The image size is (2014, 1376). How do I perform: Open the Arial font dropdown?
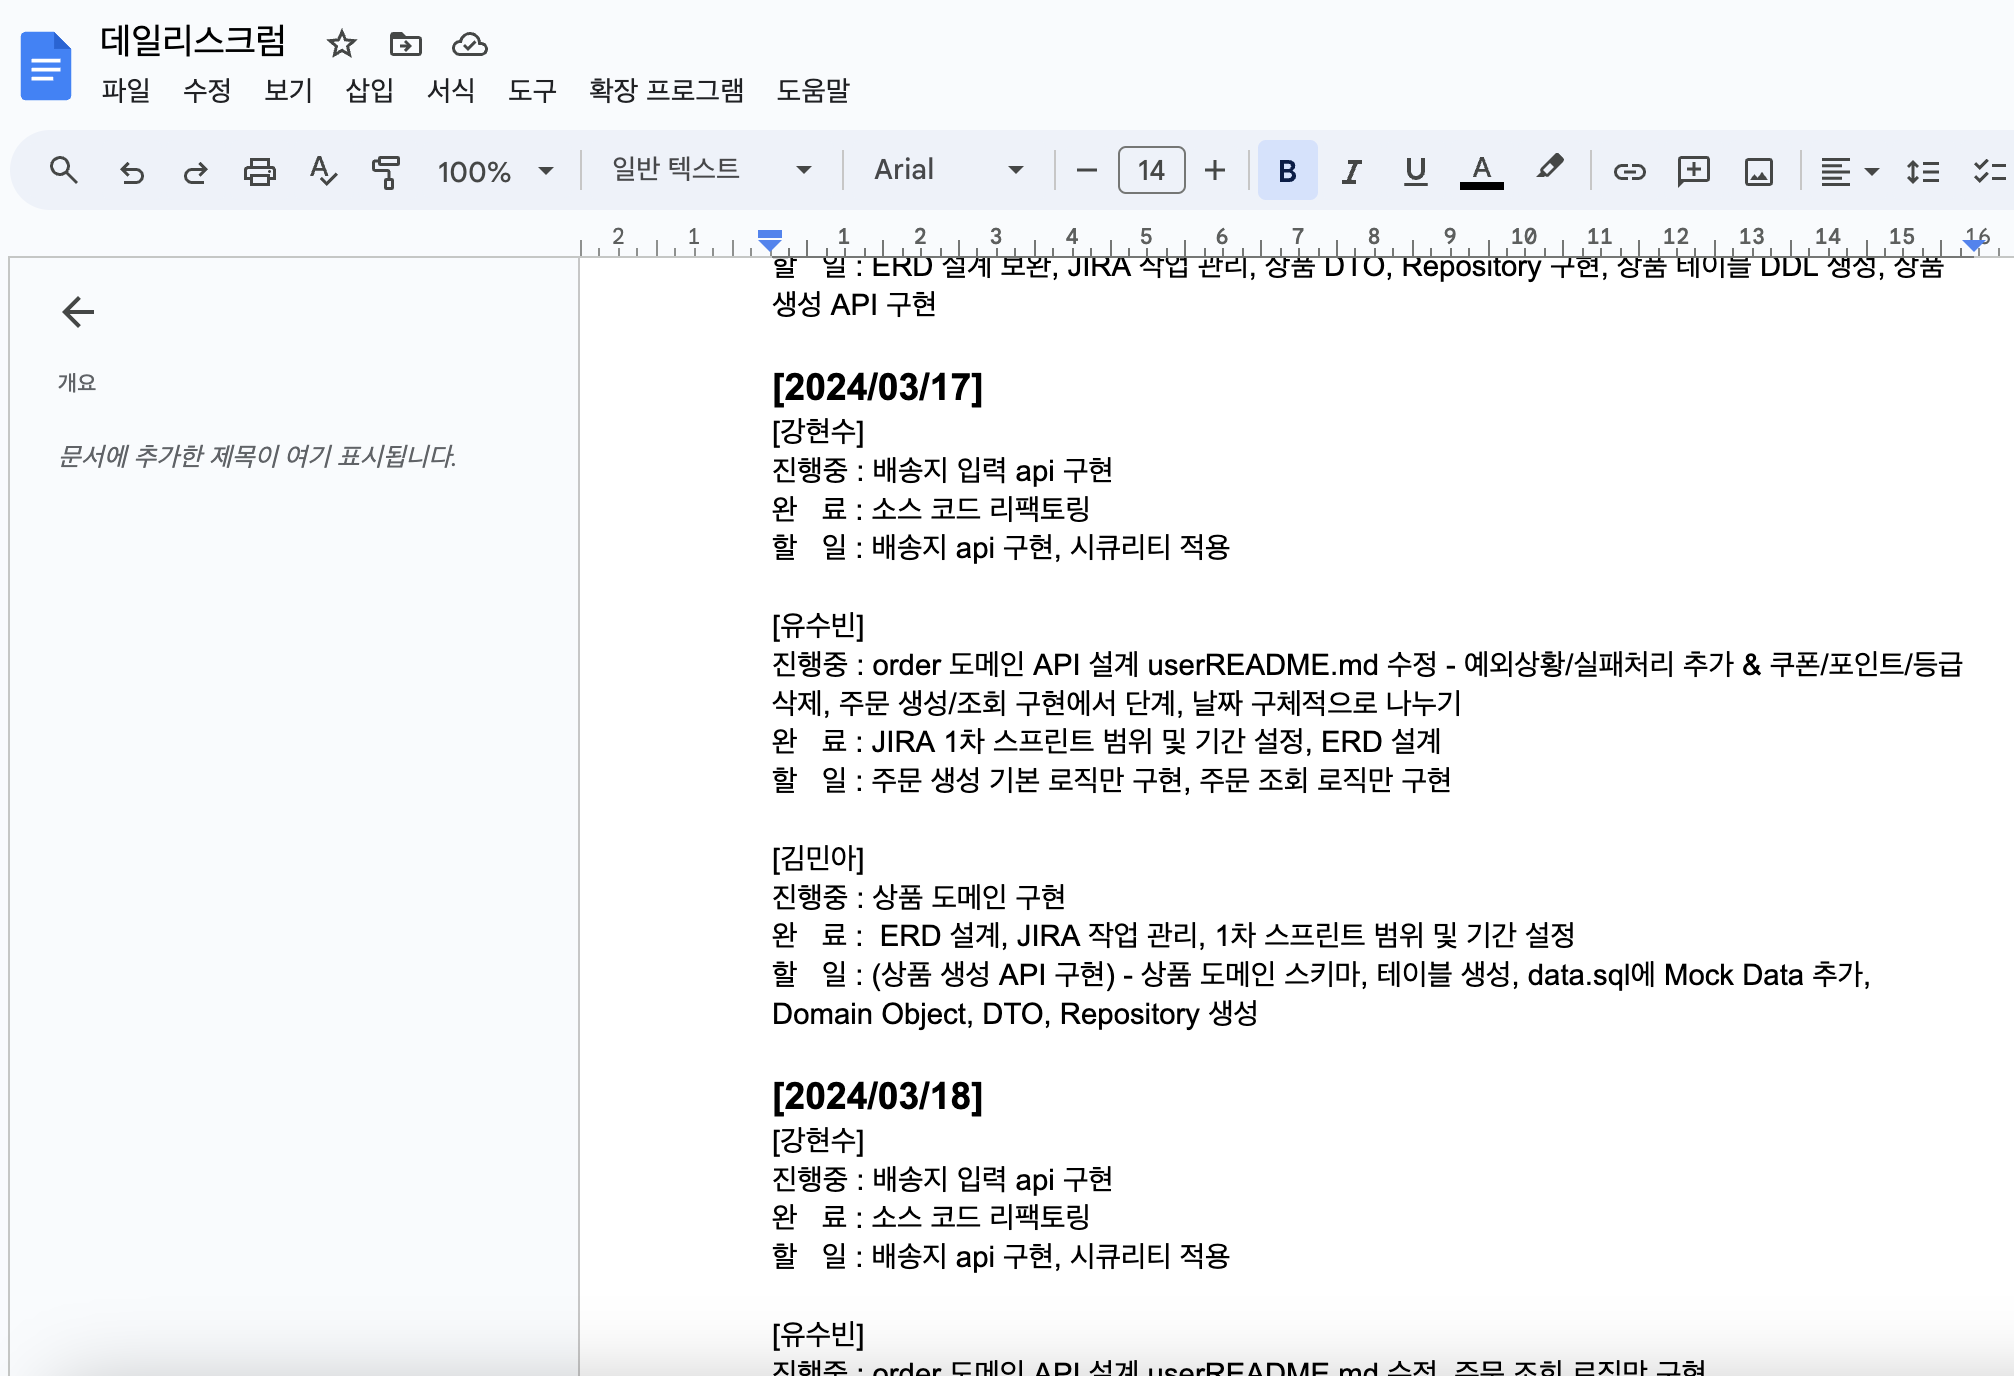pyautogui.click(x=948, y=170)
